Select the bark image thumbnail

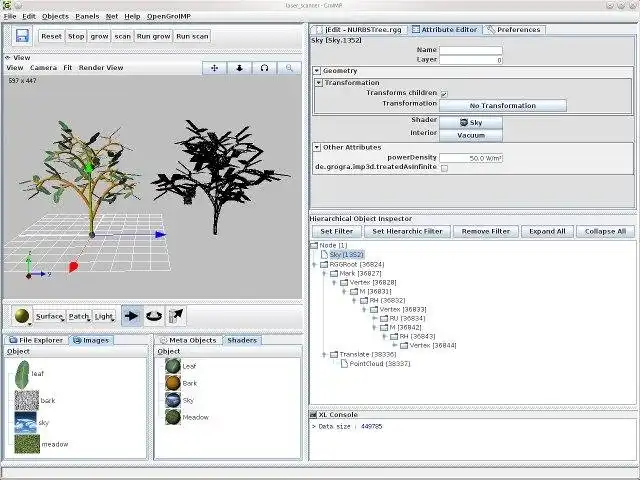click(27, 400)
